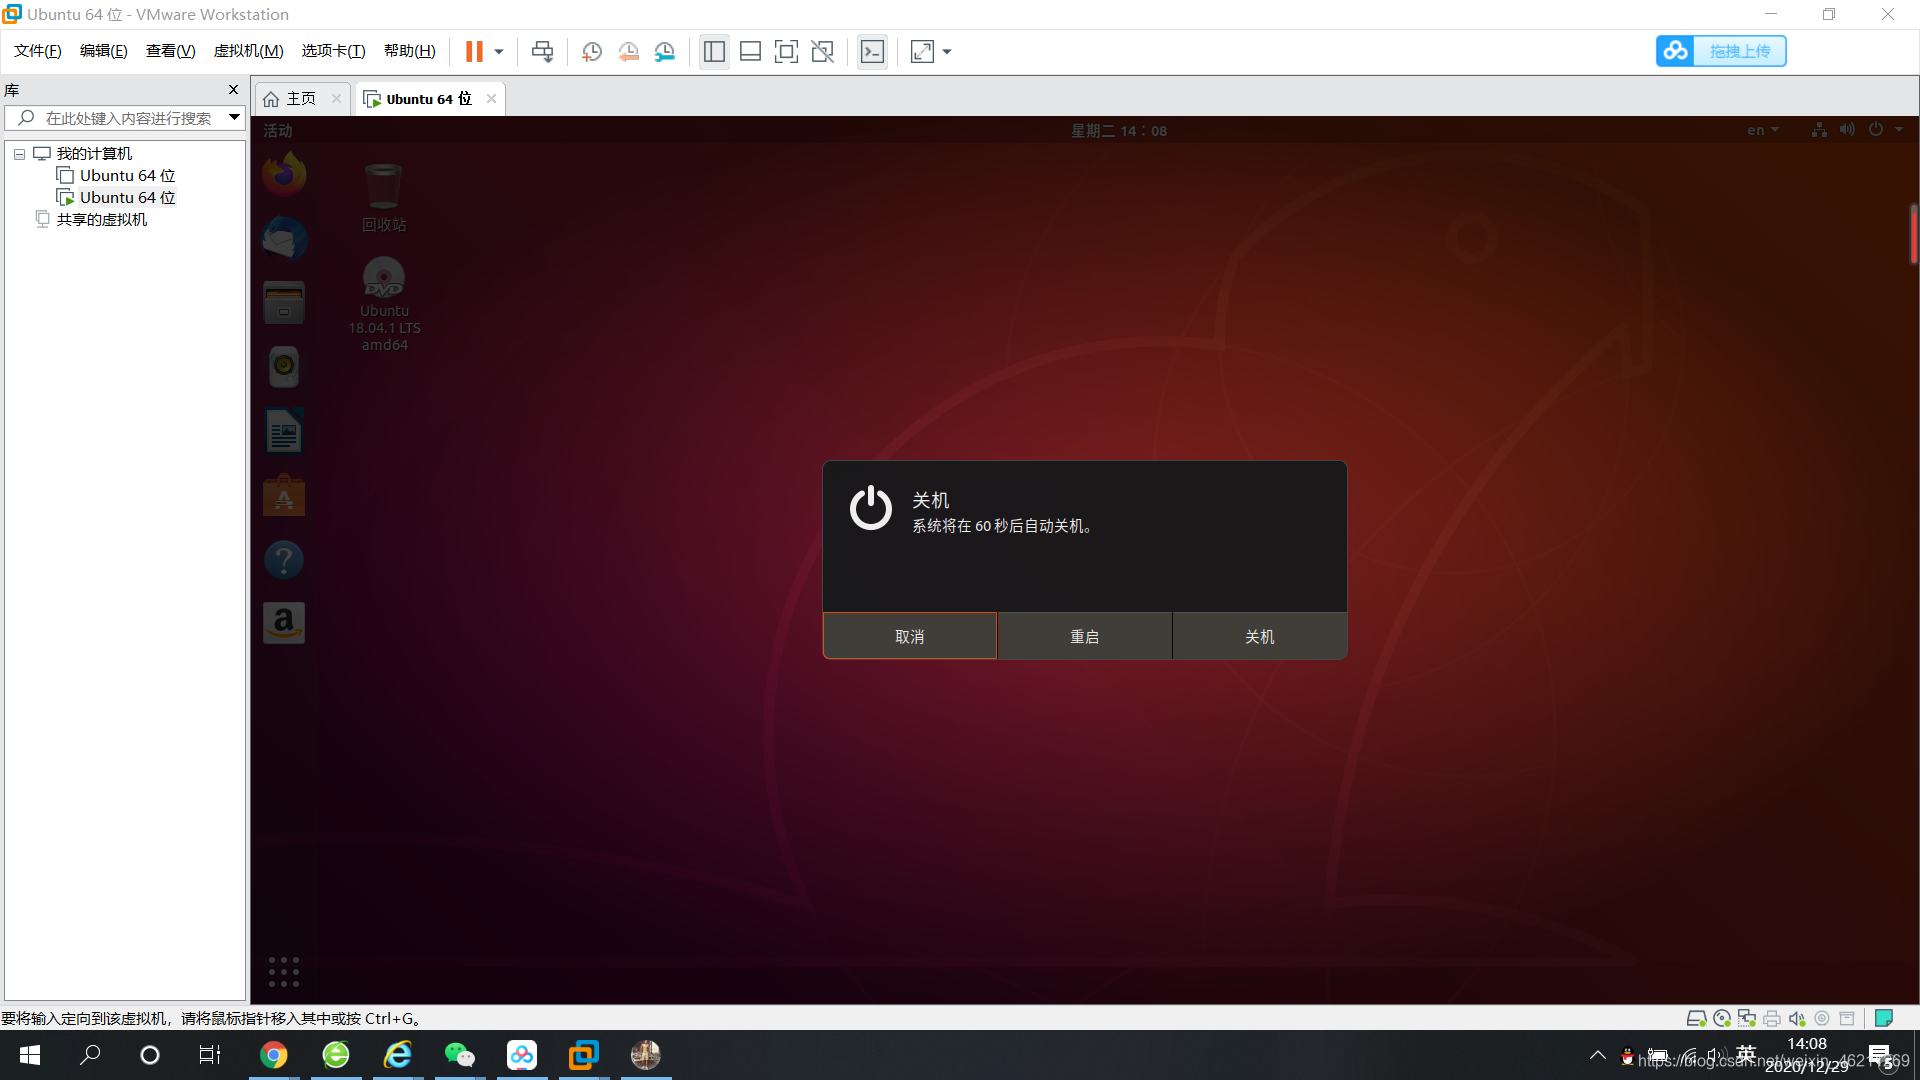Toggle the console view button

[x=872, y=51]
